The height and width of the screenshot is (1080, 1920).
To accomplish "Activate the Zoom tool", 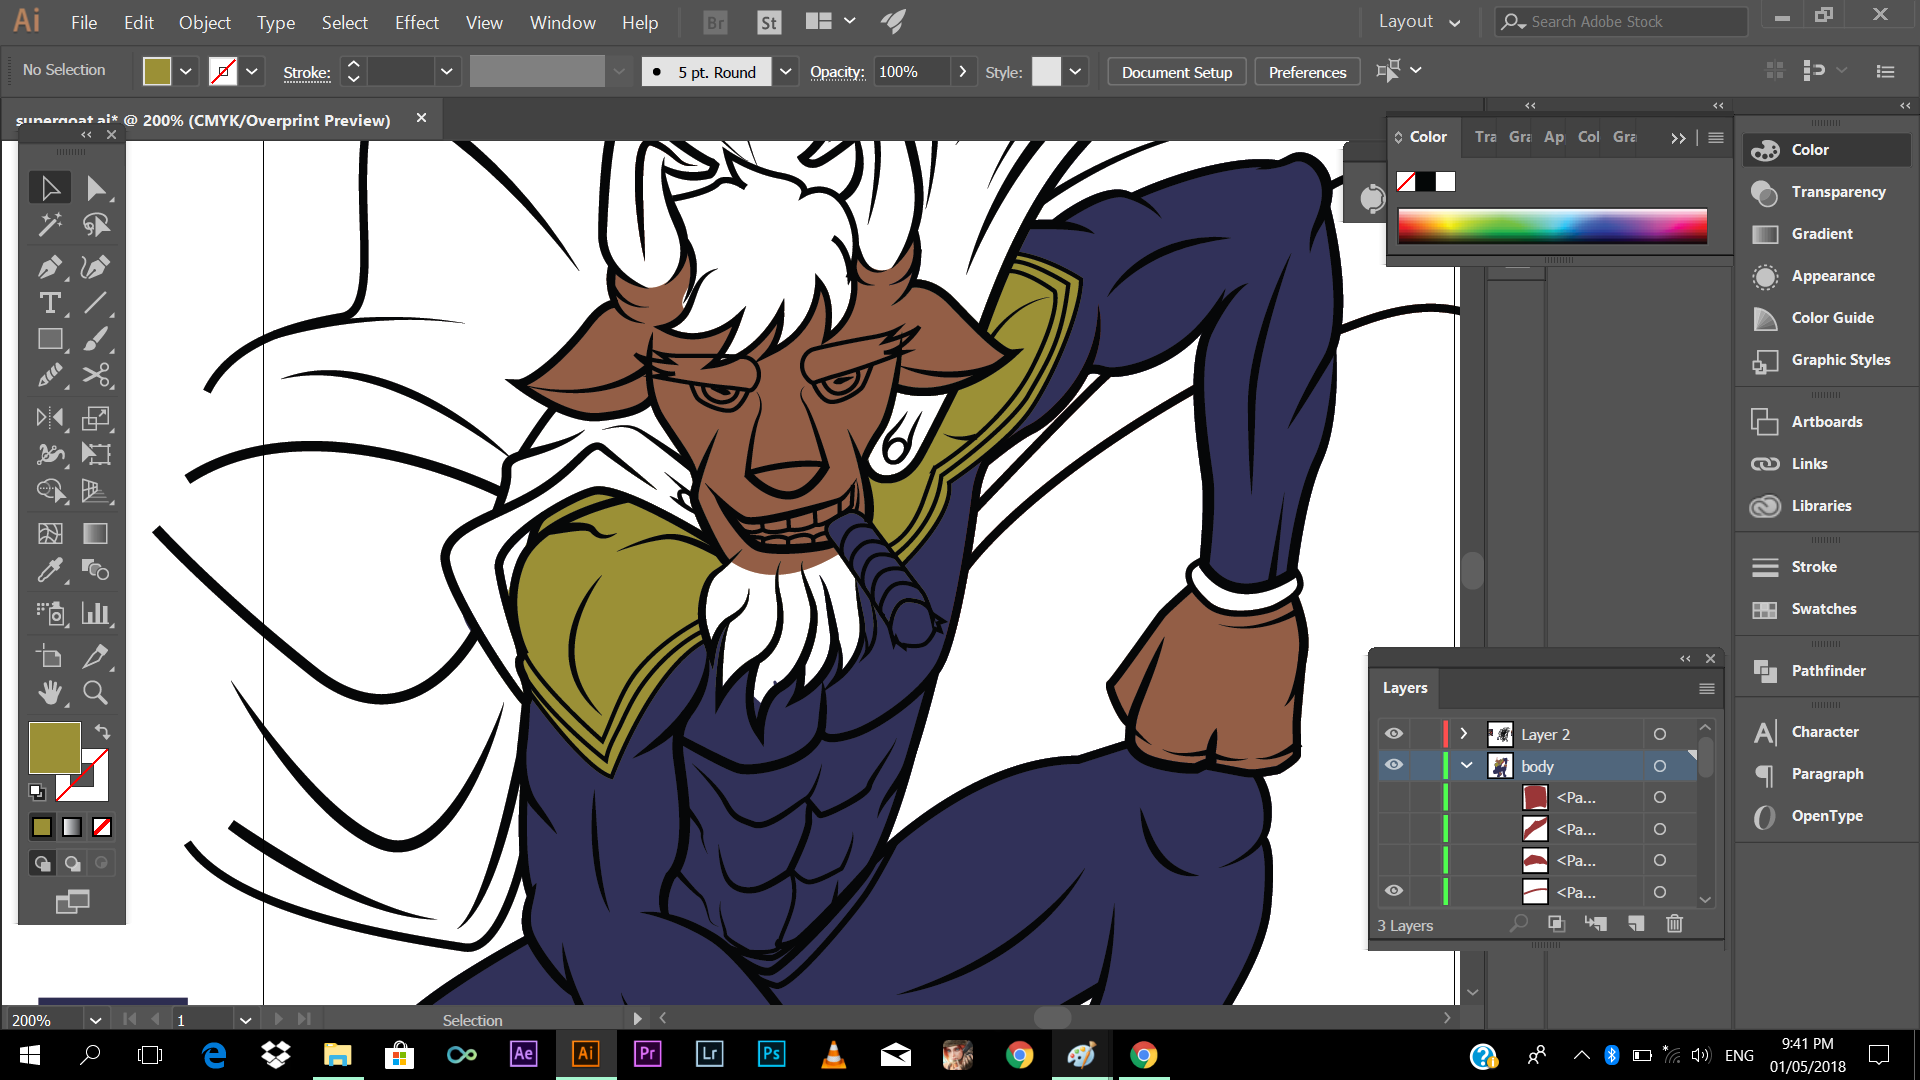I will pos(95,692).
